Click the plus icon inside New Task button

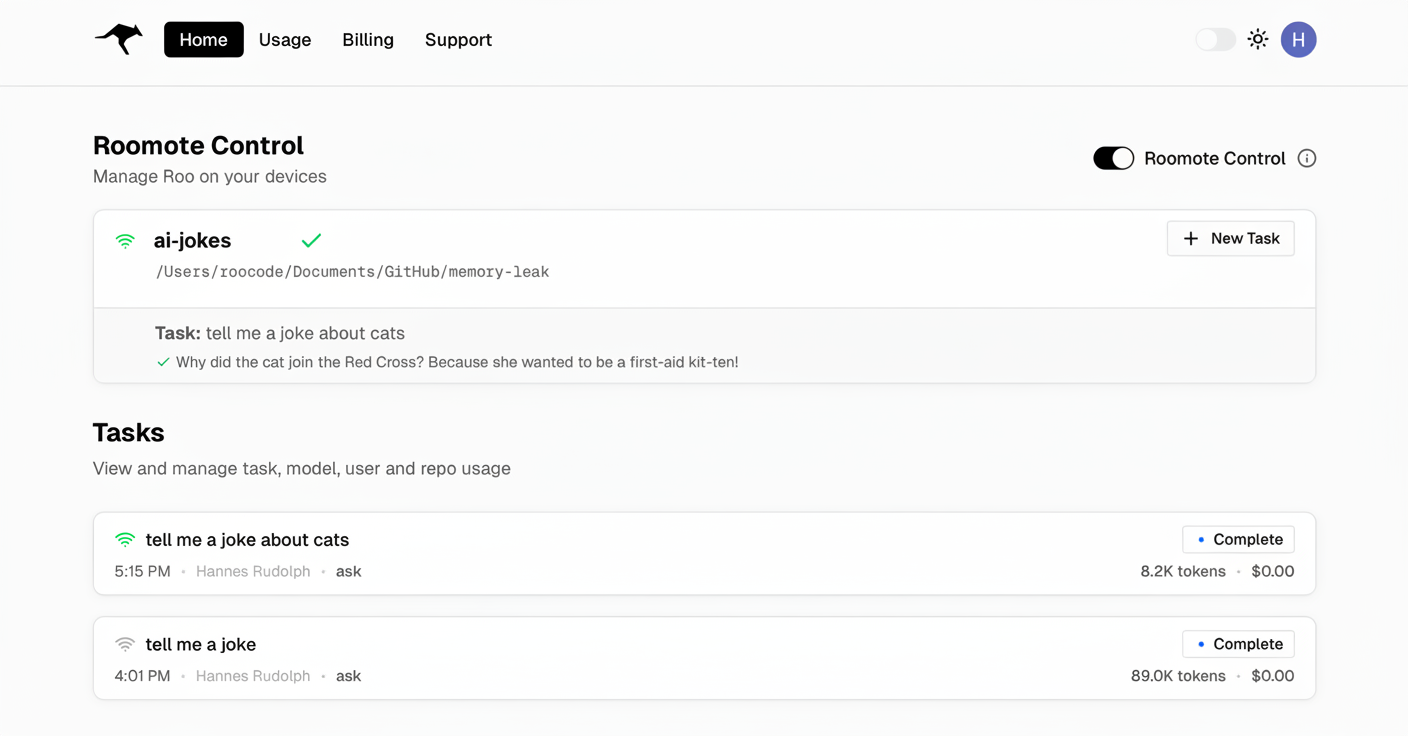pos(1190,238)
